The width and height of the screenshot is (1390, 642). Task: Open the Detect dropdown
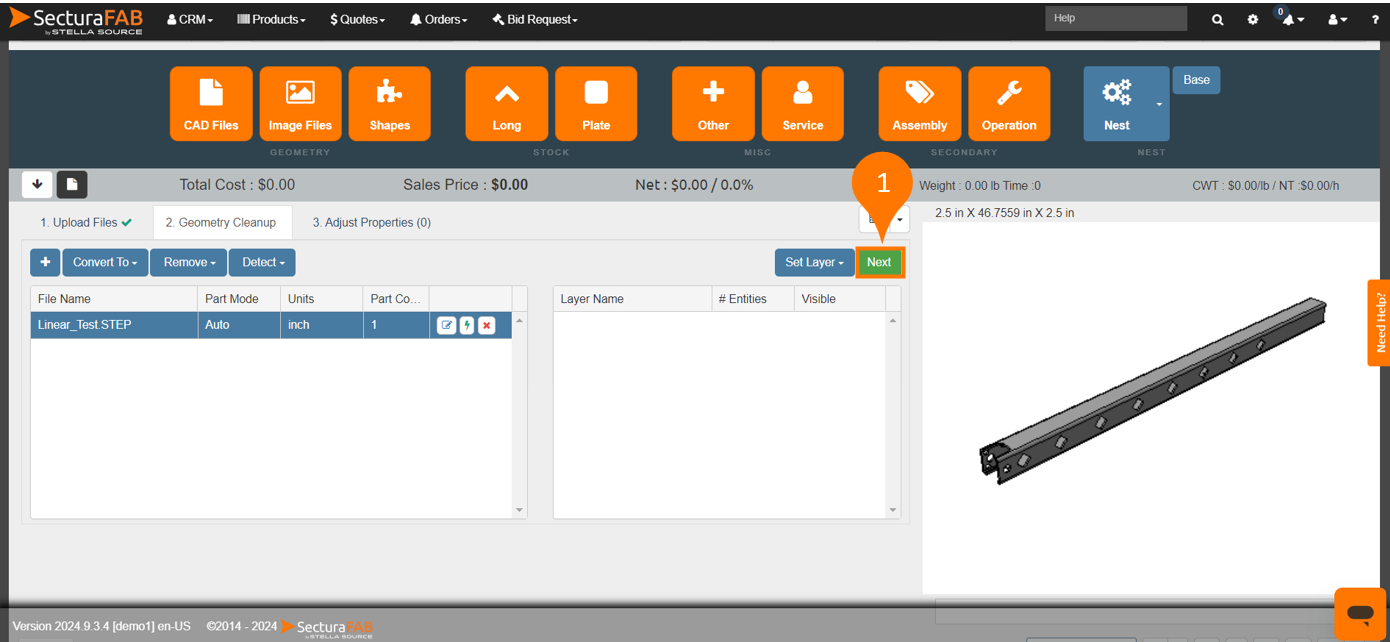click(x=262, y=262)
